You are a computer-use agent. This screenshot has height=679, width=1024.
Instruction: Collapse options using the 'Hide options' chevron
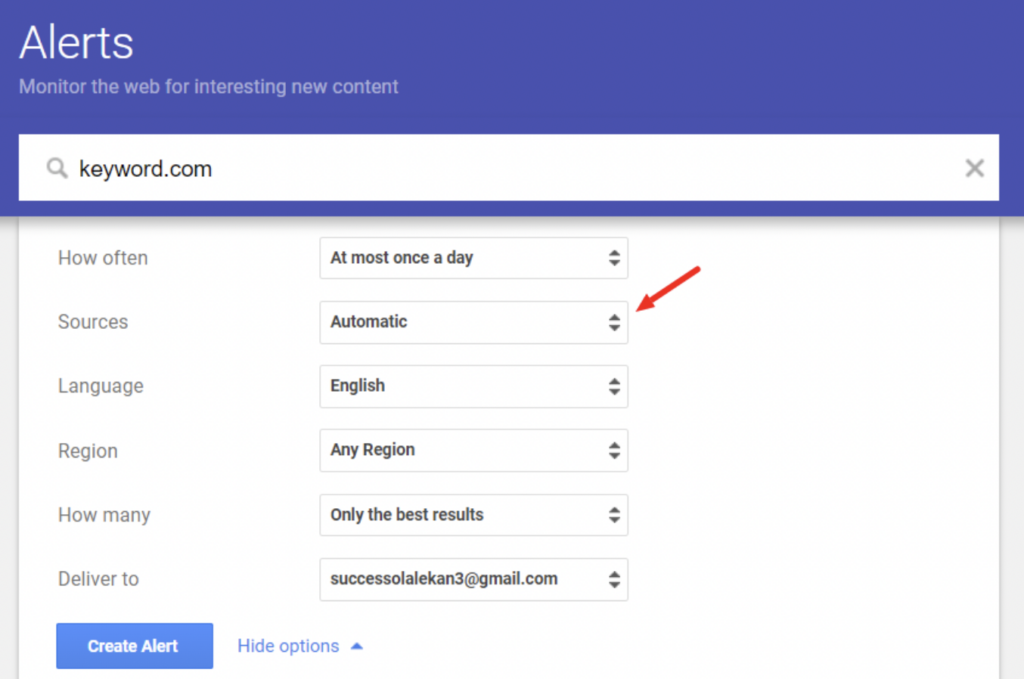357,644
